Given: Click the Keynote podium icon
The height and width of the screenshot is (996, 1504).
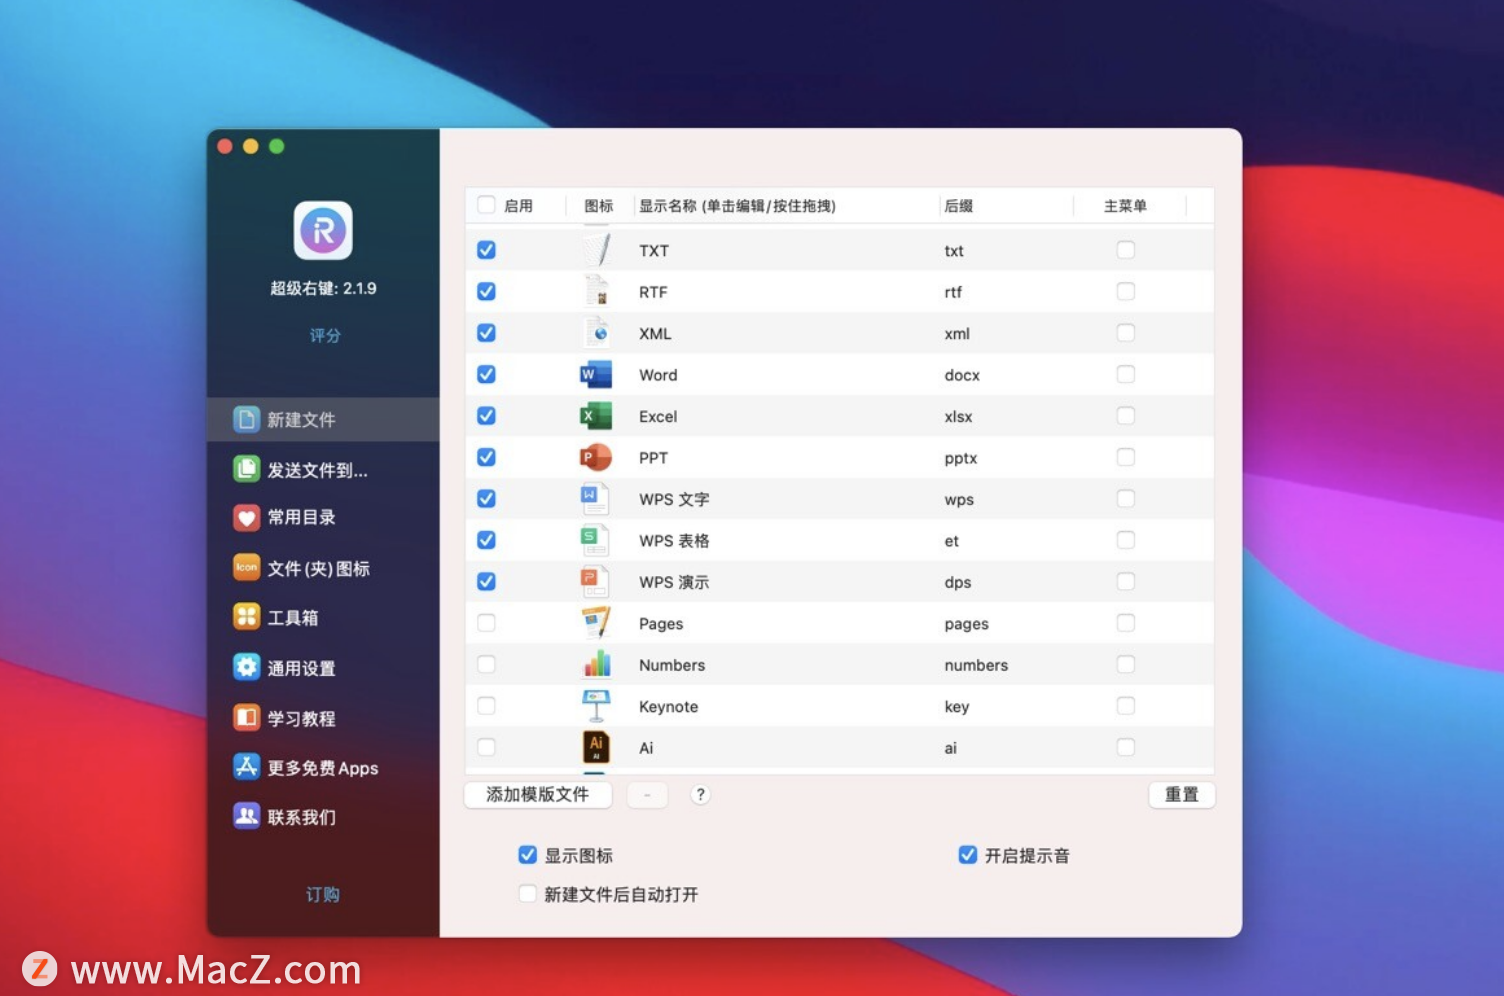Looking at the screenshot, I should (596, 705).
